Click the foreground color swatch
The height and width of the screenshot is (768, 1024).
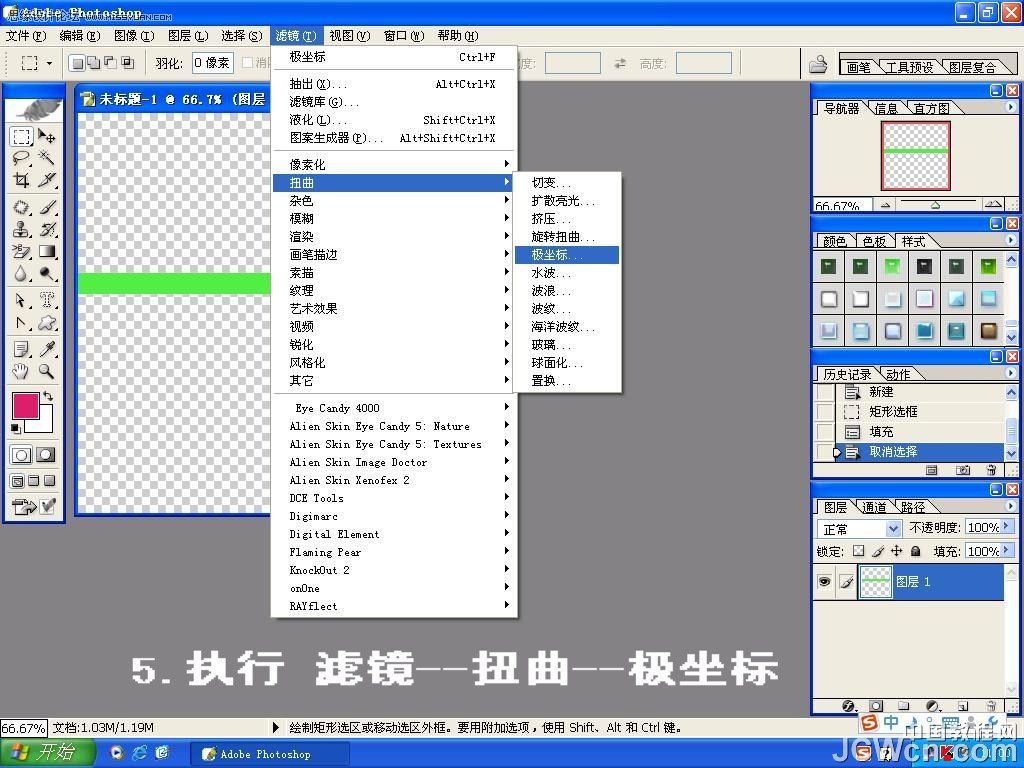25,406
